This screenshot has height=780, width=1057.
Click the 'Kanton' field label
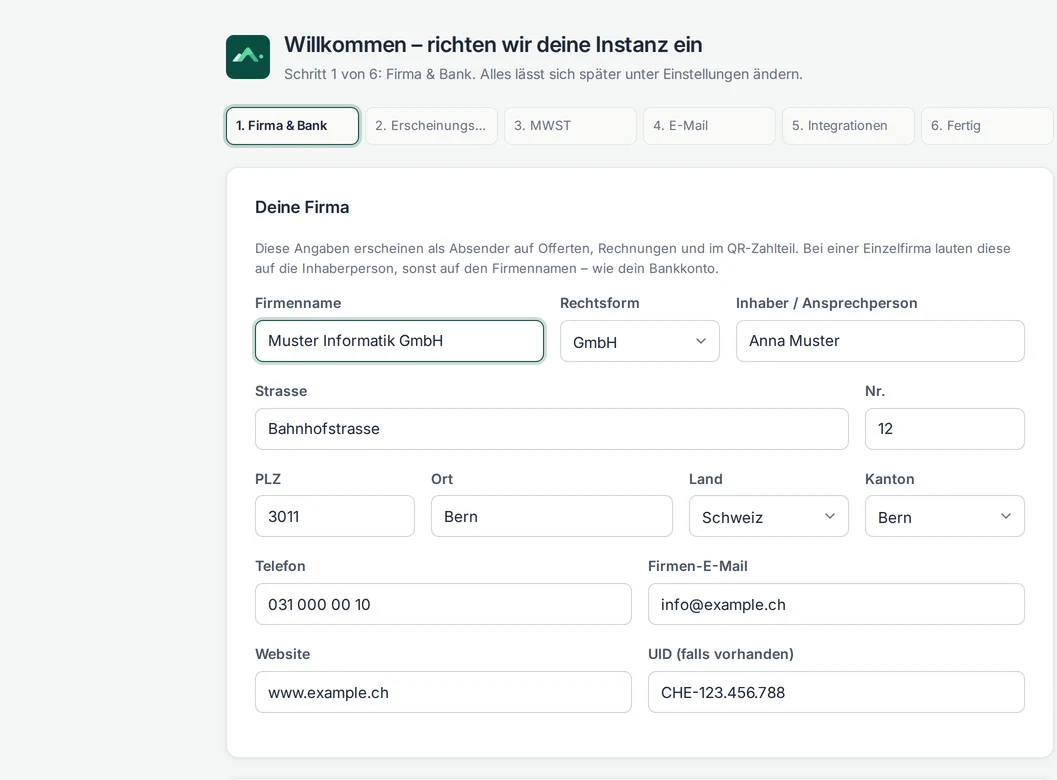point(889,479)
